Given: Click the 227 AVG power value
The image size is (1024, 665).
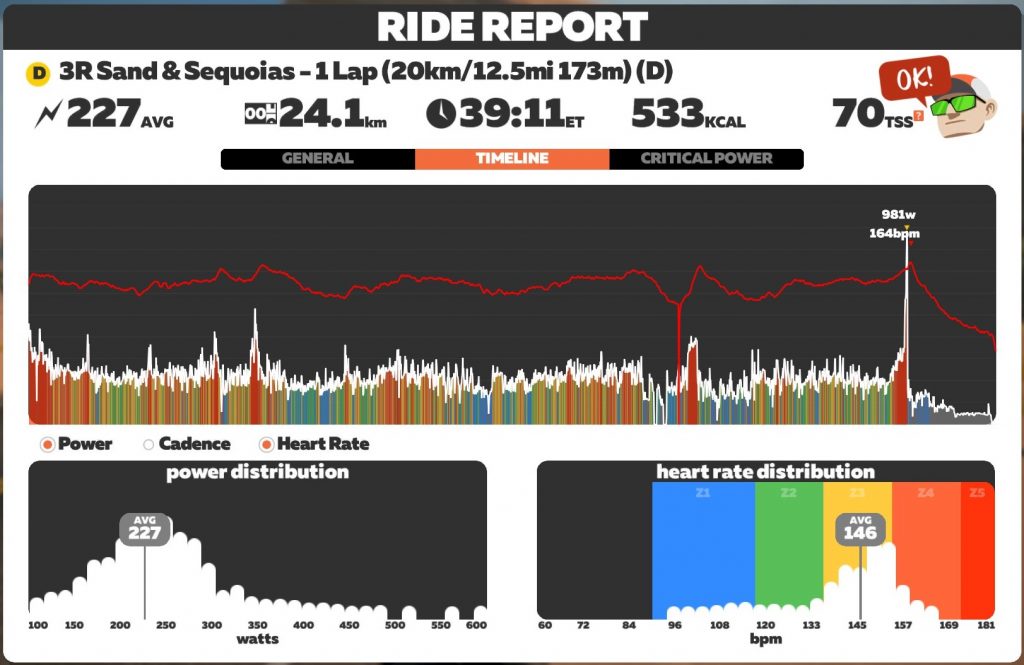Looking at the screenshot, I should 120,114.
